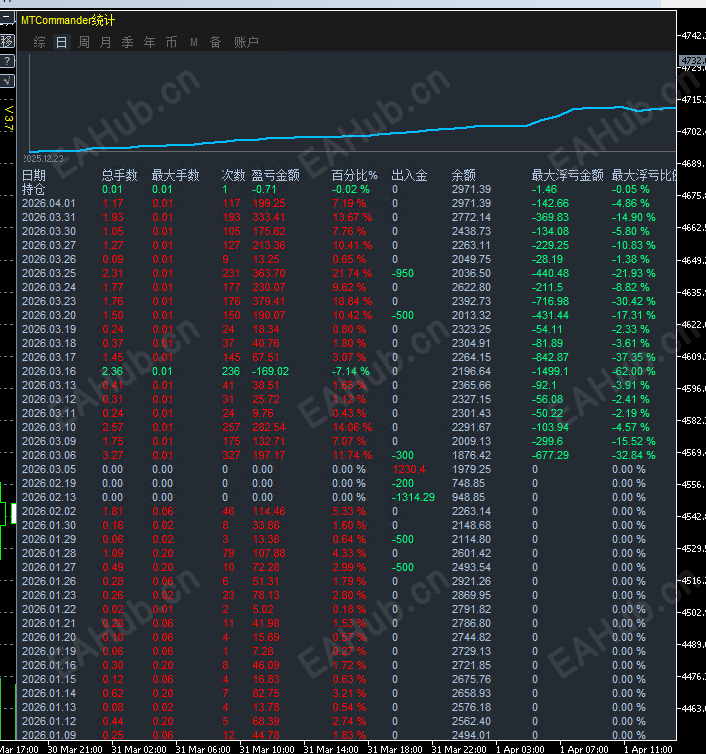
Task: Click profit 114.46 on 2026.02.02
Action: point(269,511)
